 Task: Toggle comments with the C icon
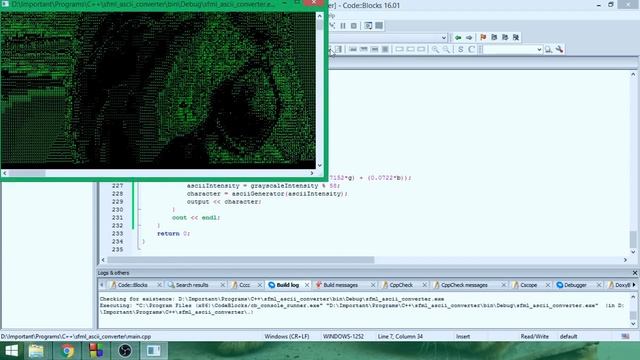(x=471, y=49)
